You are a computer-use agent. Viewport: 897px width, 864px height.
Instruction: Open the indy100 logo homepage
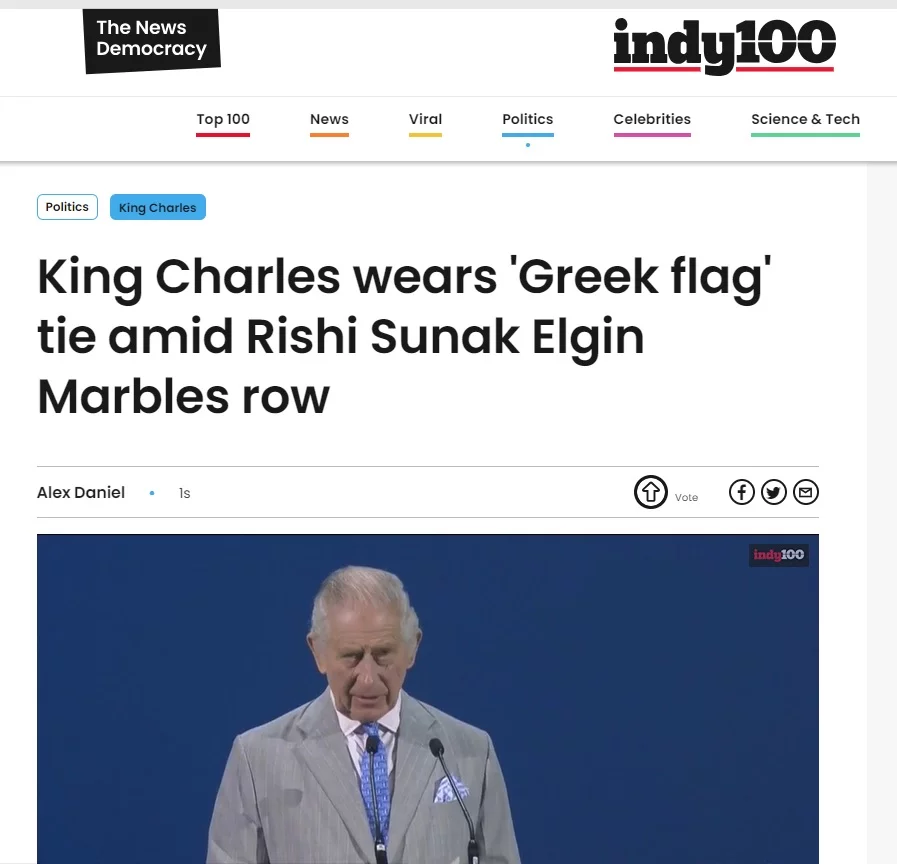pyautogui.click(x=724, y=46)
